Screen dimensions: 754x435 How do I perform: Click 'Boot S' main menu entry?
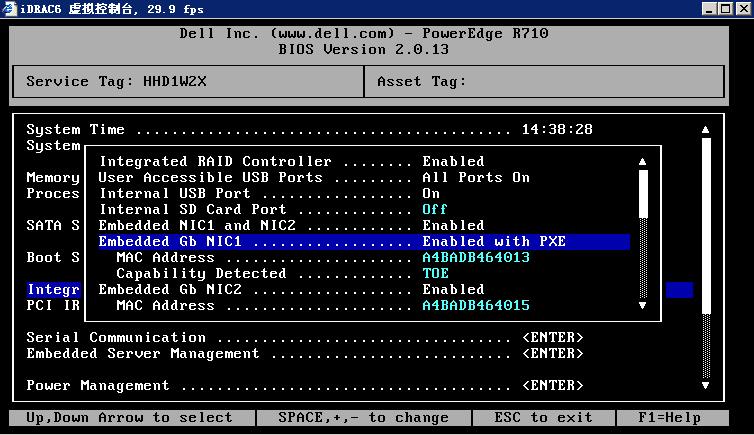[x=53, y=257]
